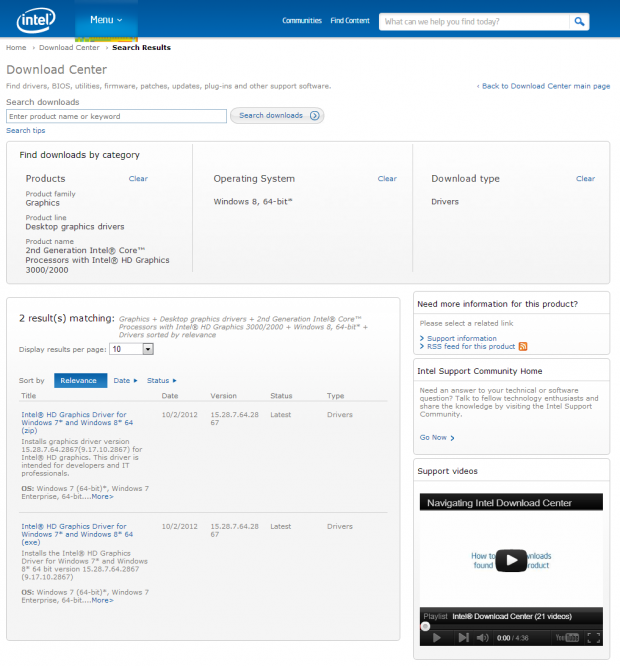This screenshot has width=620, height=666.
Task: Click the playlist title in the video bar
Action: click(x=512, y=616)
